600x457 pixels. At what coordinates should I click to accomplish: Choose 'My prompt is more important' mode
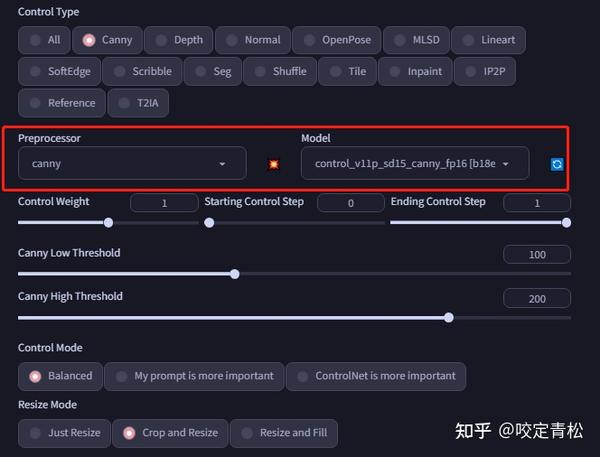[194, 376]
